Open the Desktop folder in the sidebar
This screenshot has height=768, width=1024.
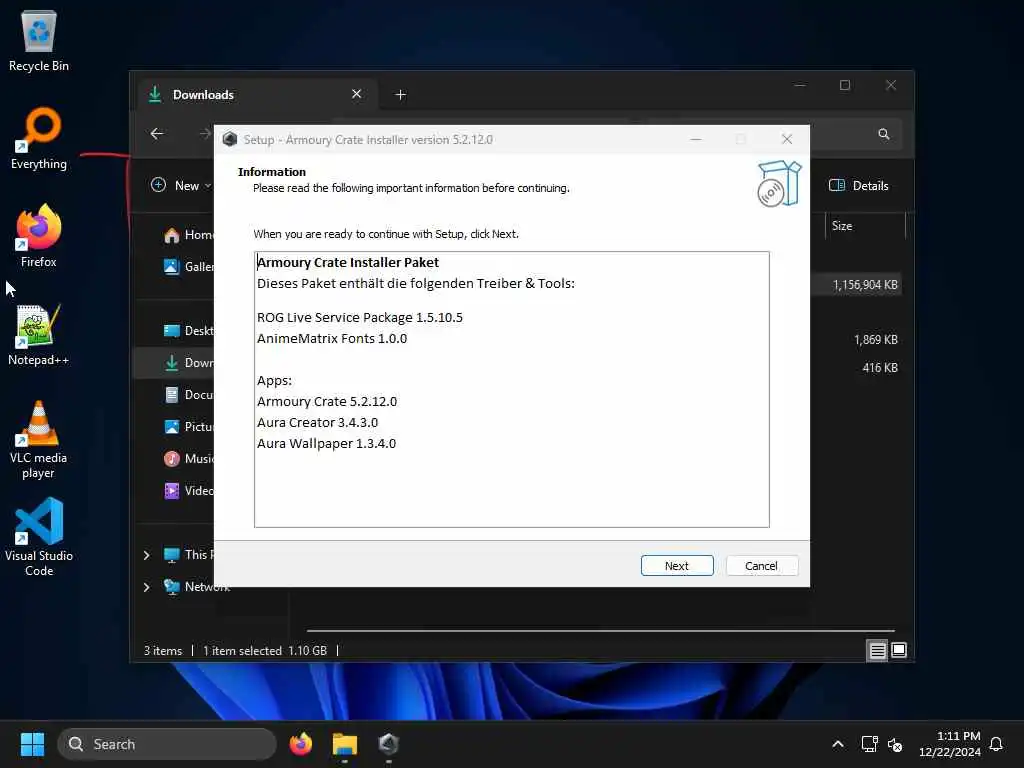tap(188, 330)
